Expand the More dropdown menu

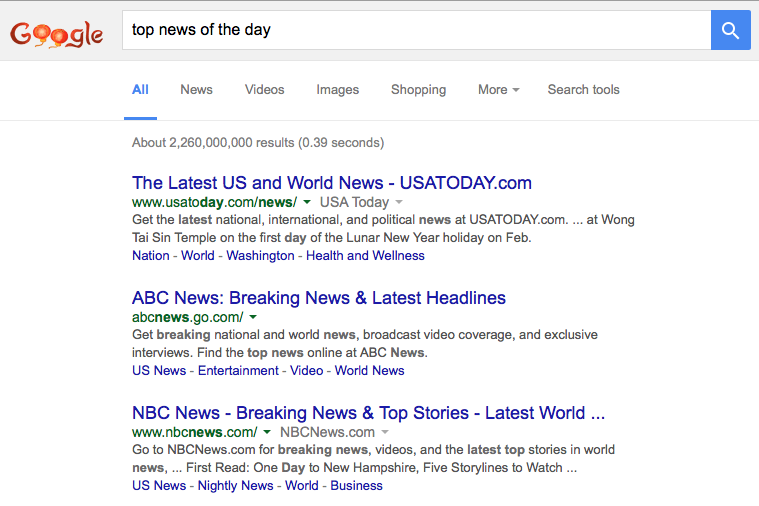[x=499, y=90]
